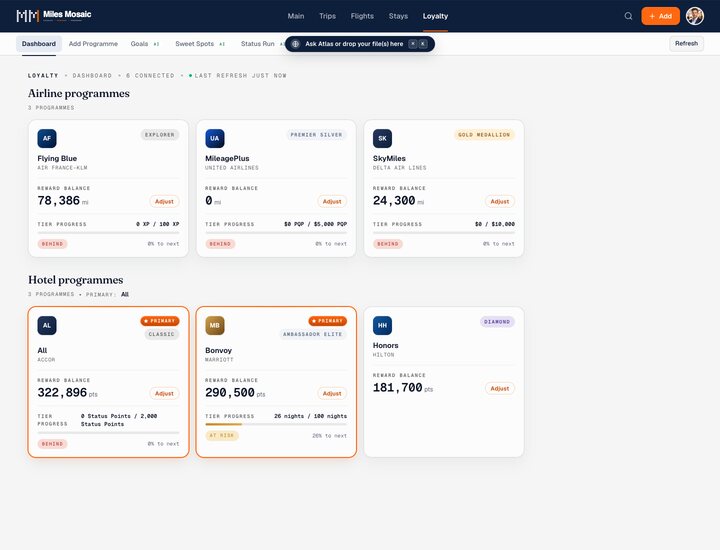Image resolution: width=720 pixels, height=550 pixels.
Task: Click the Airline programmes heading
Action: click(x=79, y=93)
